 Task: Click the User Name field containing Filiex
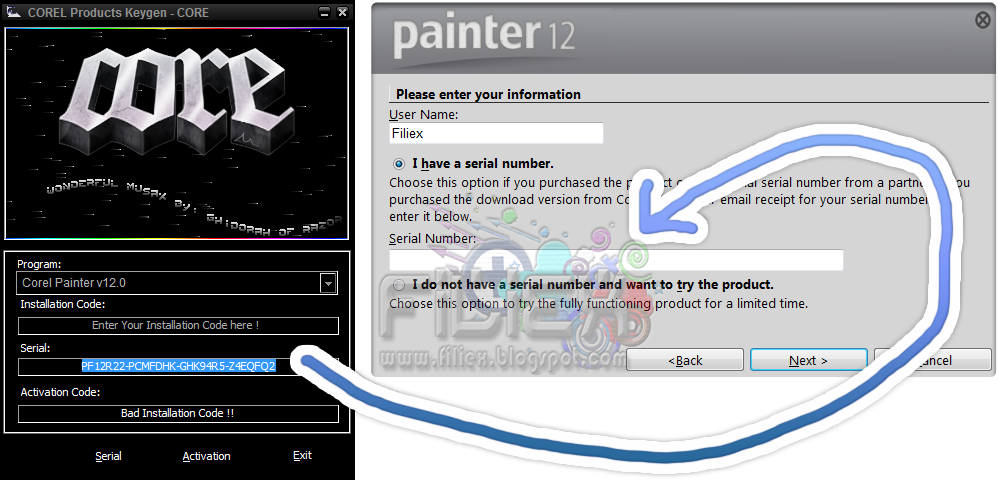[x=496, y=134]
